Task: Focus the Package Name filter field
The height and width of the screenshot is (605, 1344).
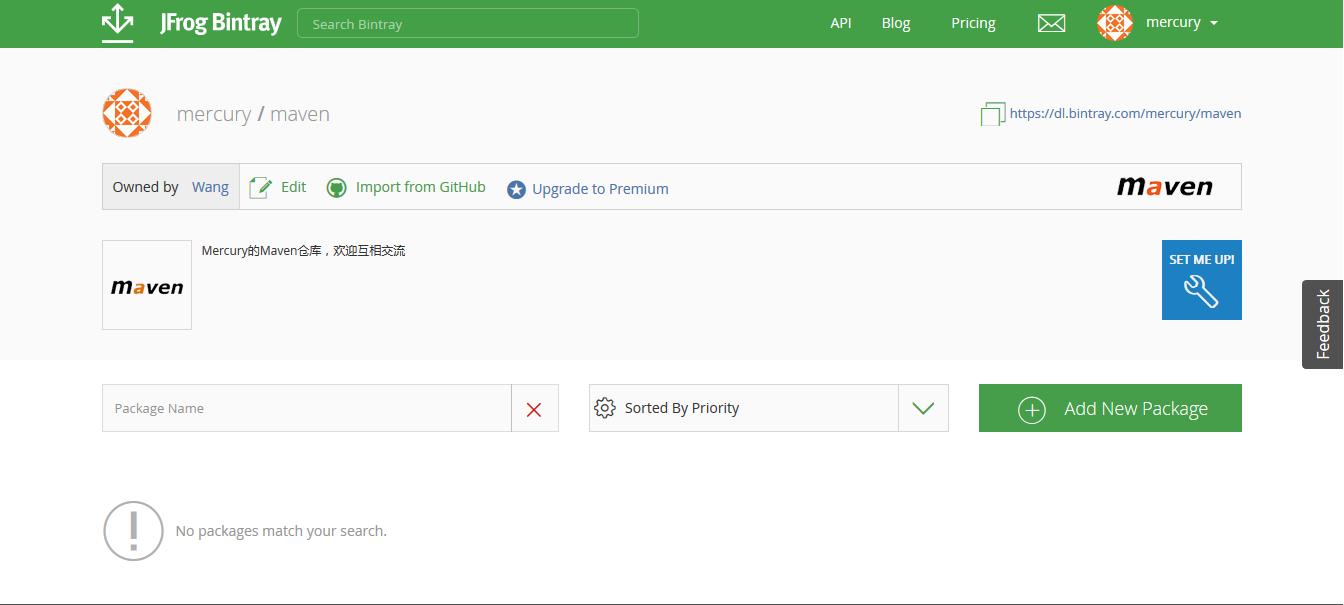Action: (307, 408)
